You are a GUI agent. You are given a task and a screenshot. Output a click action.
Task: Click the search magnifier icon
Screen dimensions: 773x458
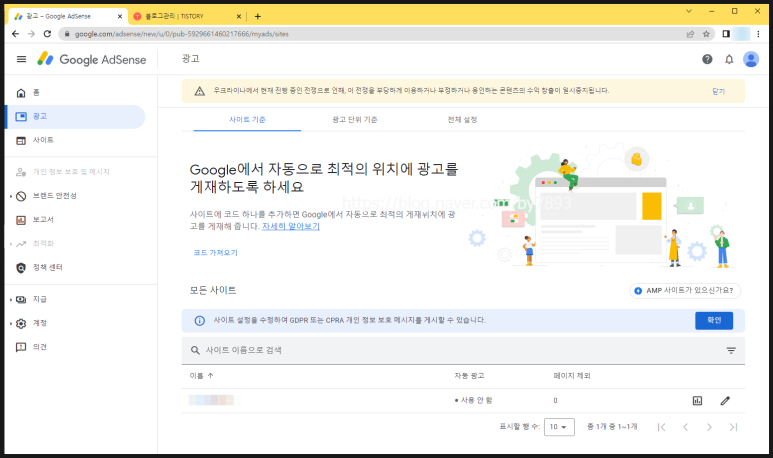[x=195, y=350]
